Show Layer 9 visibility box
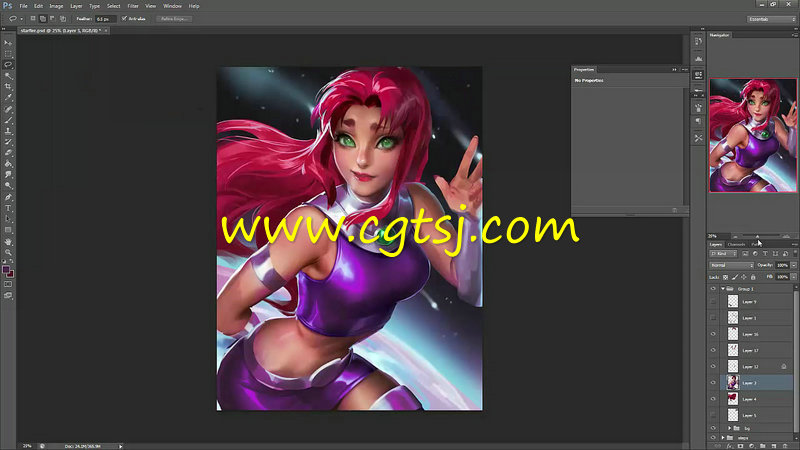The image size is (800, 450). click(x=713, y=302)
